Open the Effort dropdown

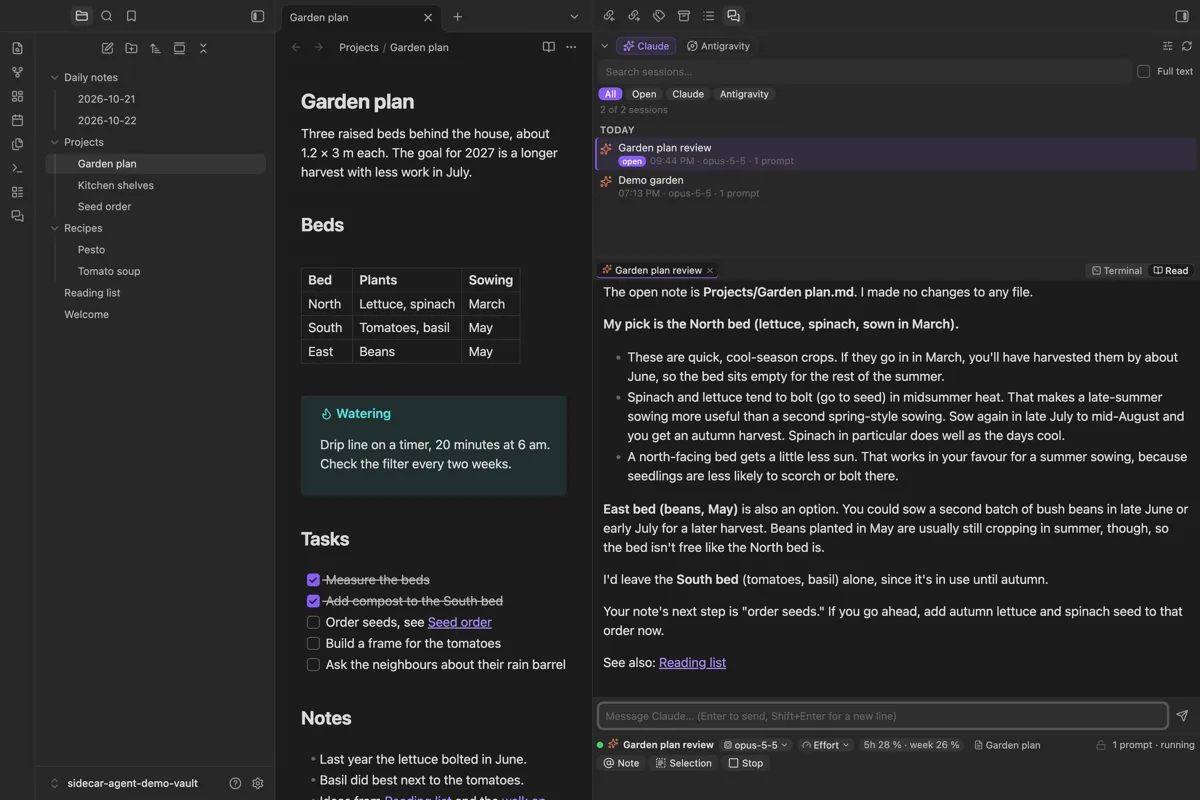(x=826, y=745)
